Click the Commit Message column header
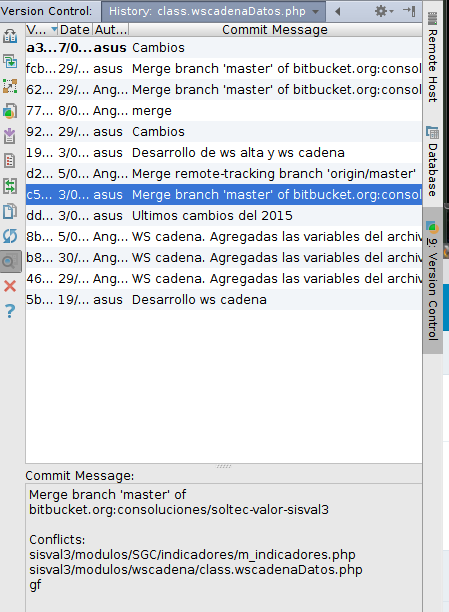 (275, 30)
